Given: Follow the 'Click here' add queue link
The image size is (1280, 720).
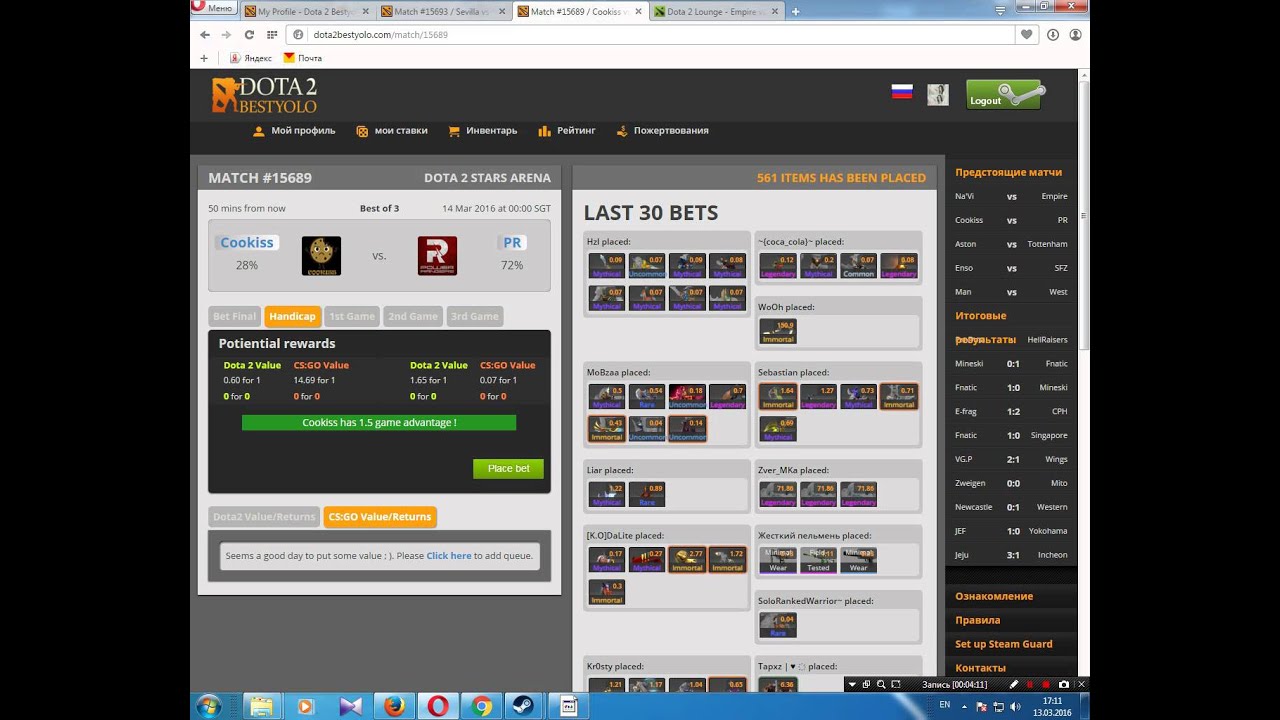Looking at the screenshot, I should [x=449, y=556].
